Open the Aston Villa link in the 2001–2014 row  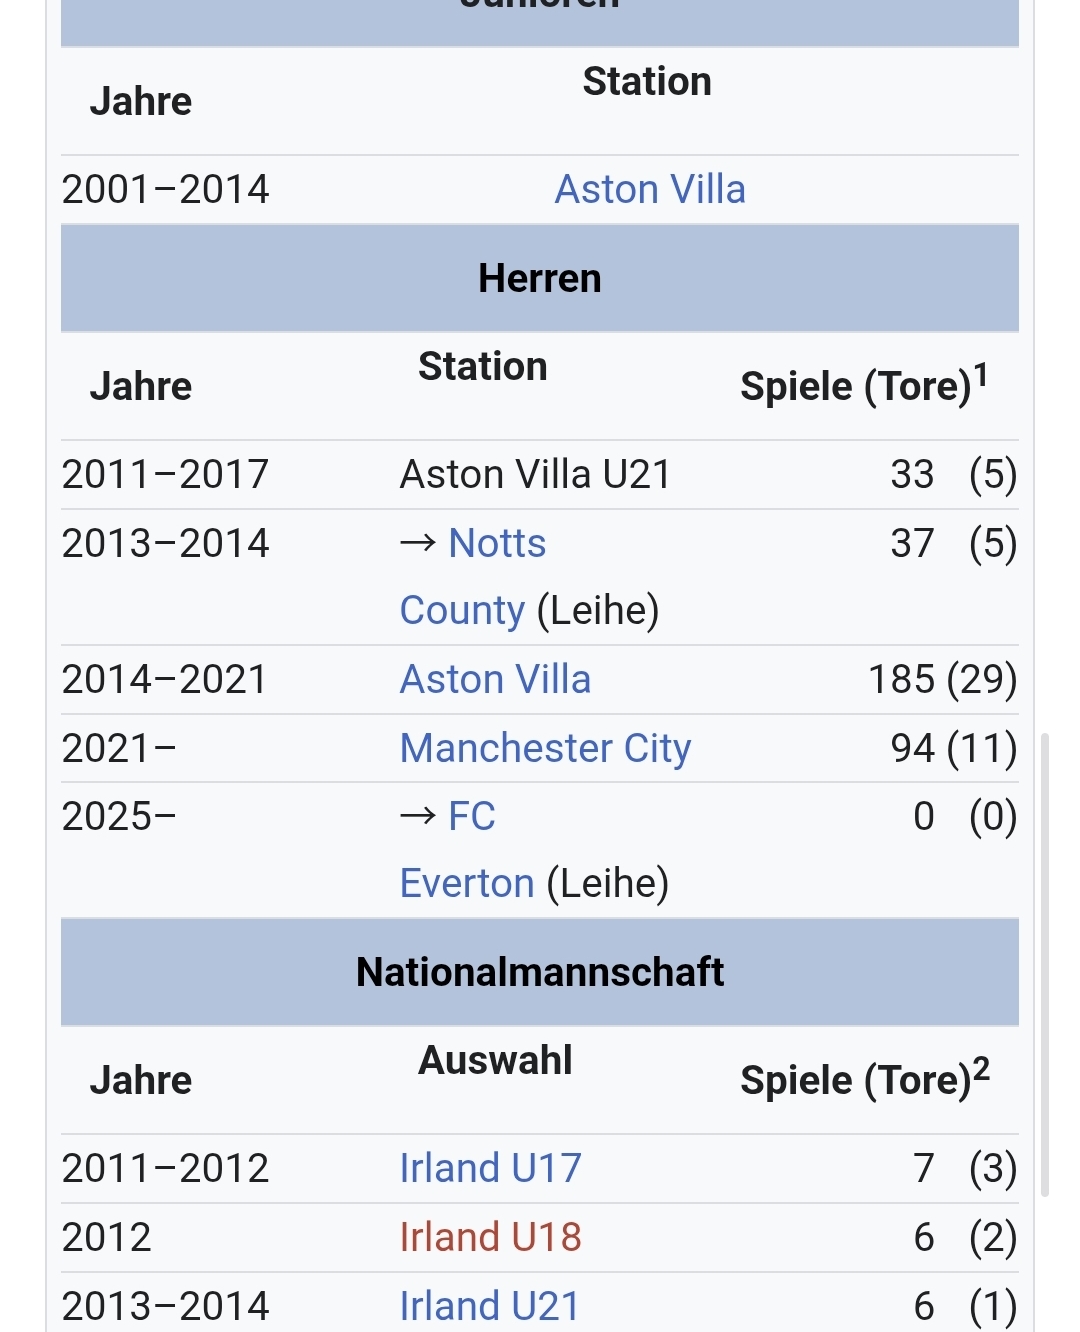[650, 189]
